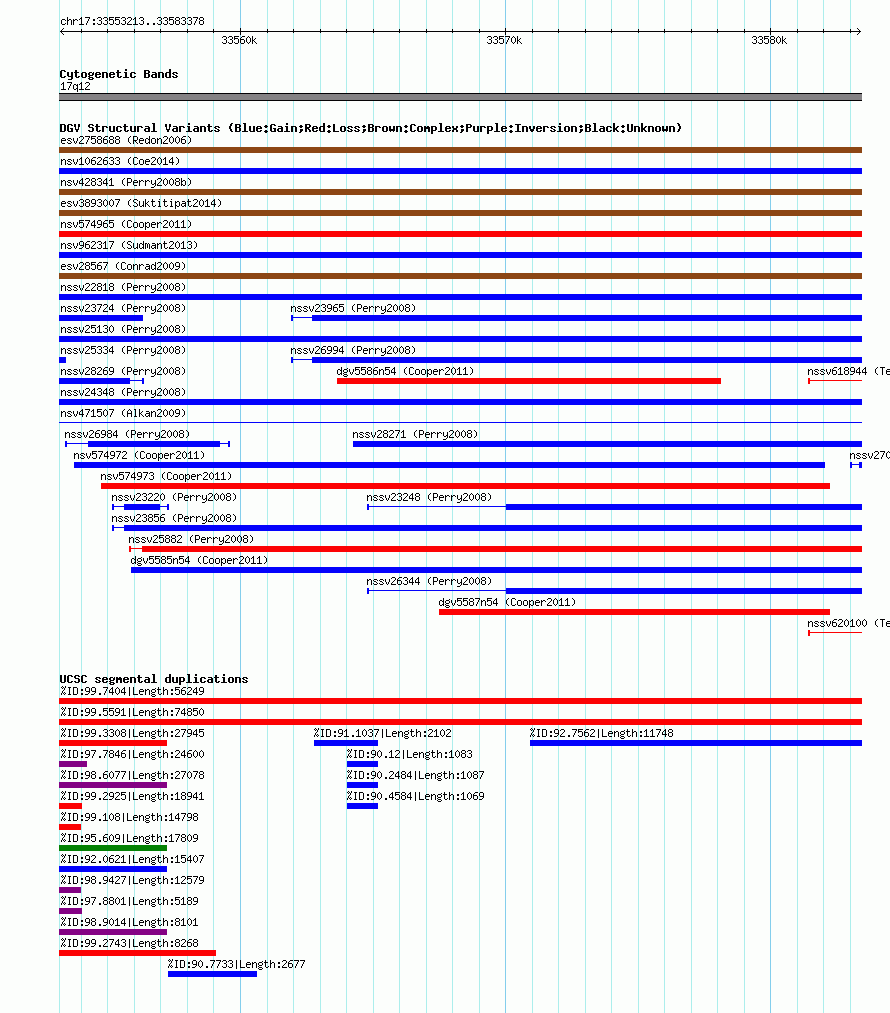Open variant nsv428341 (Perry2008b)
This screenshot has width=890, height=1013.
tap(461, 192)
